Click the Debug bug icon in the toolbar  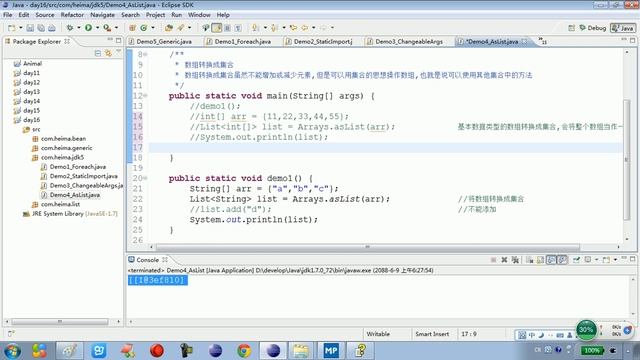(70, 28)
